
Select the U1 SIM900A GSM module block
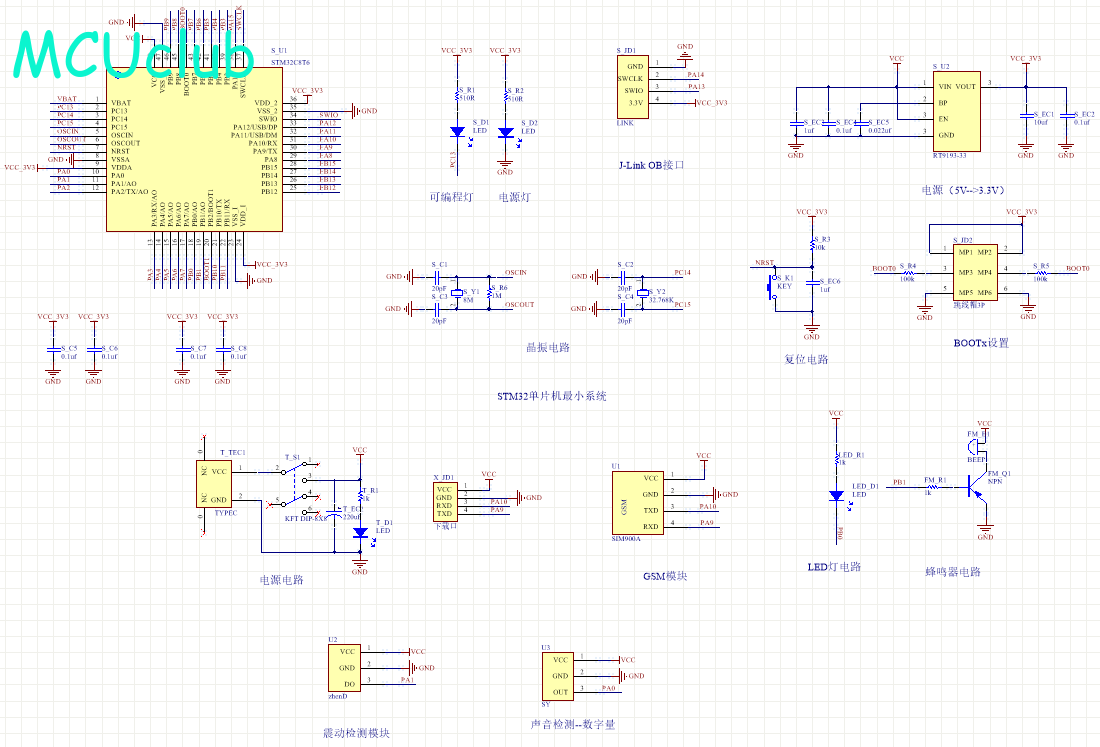638,503
